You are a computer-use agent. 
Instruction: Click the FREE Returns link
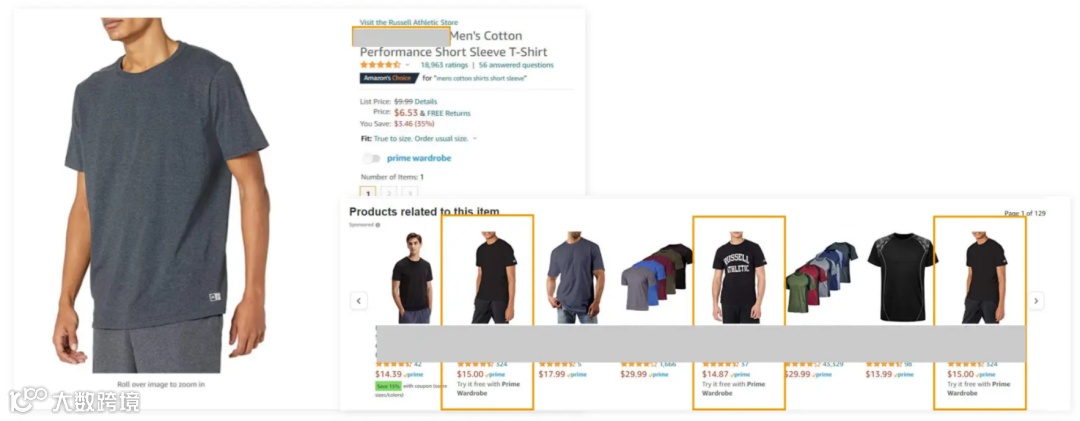448,112
